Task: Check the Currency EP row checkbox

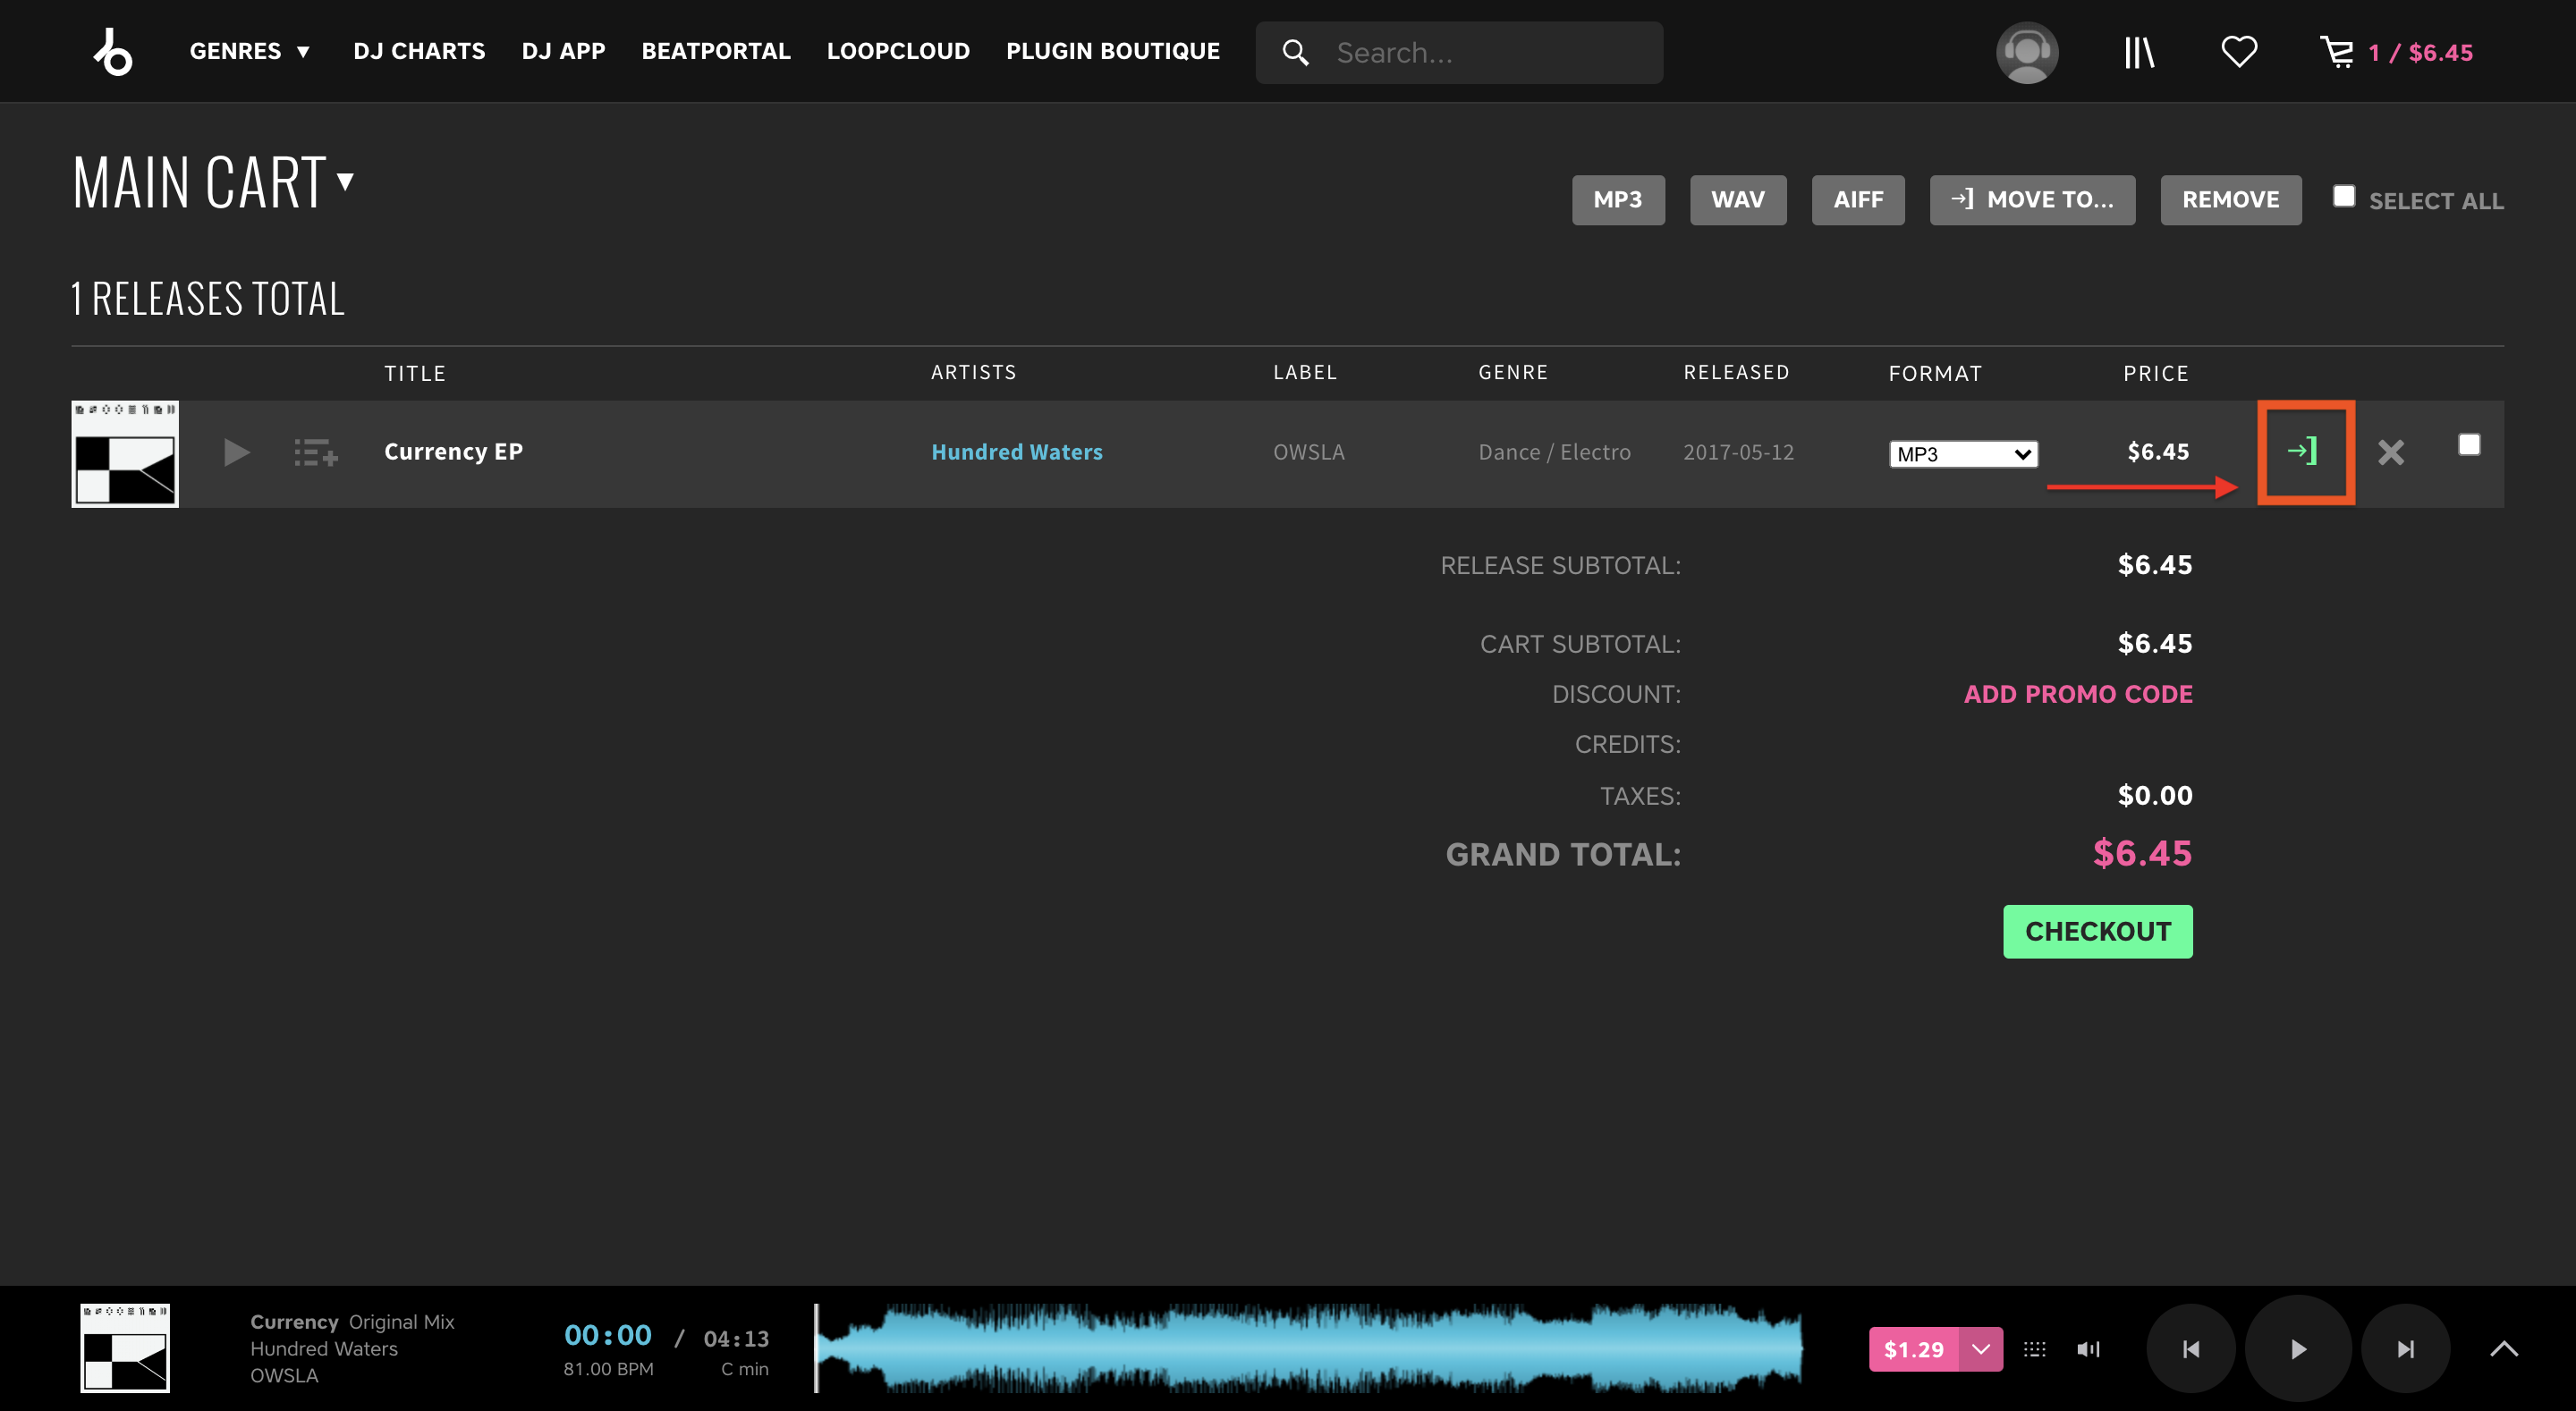Action: point(2469,444)
